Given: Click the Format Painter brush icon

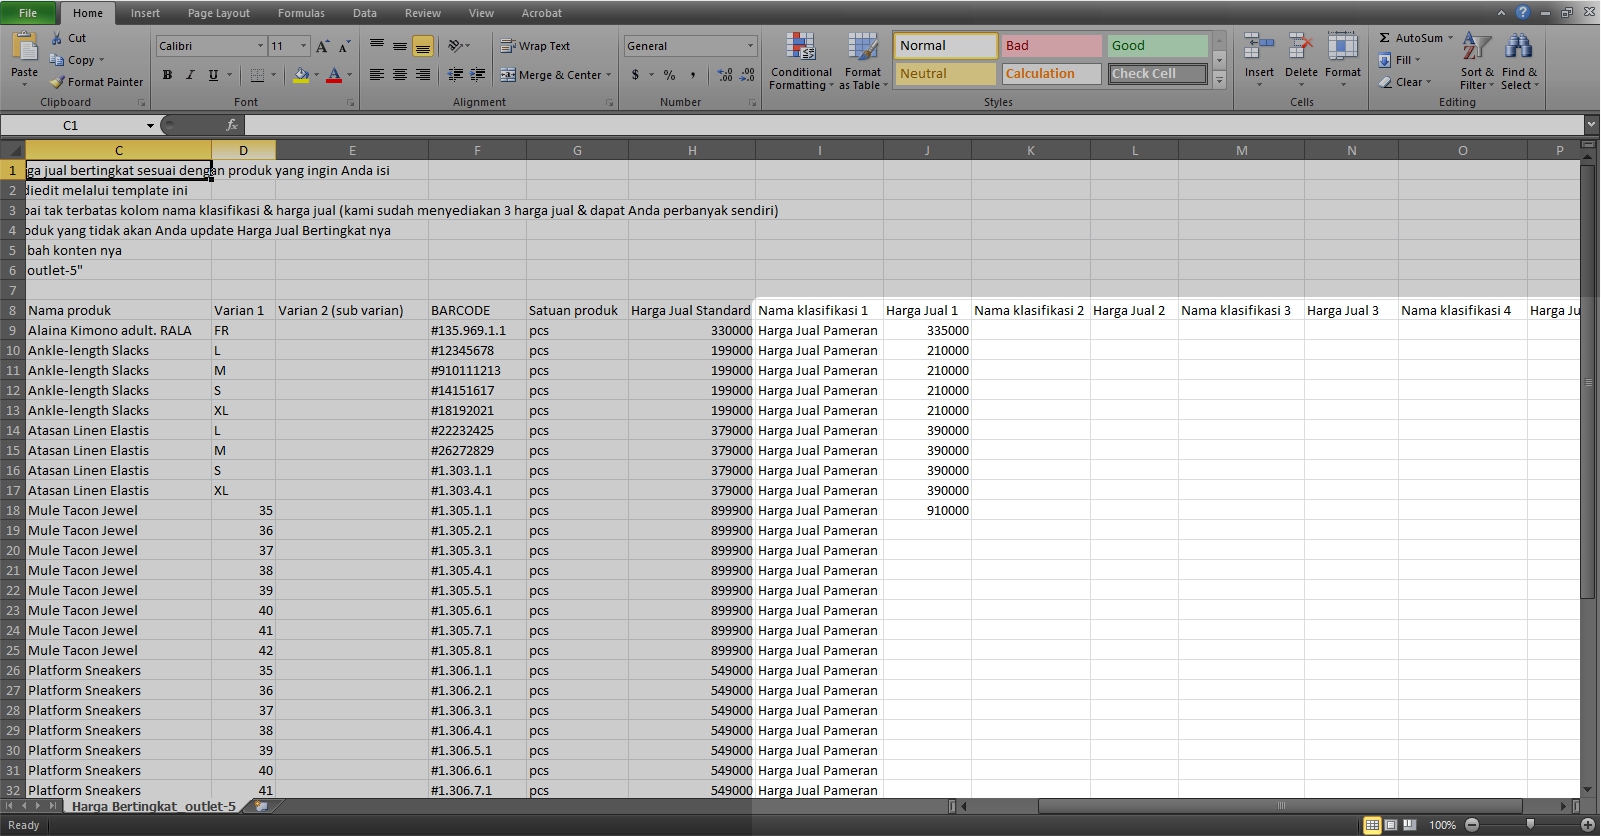Looking at the screenshot, I should pos(58,82).
